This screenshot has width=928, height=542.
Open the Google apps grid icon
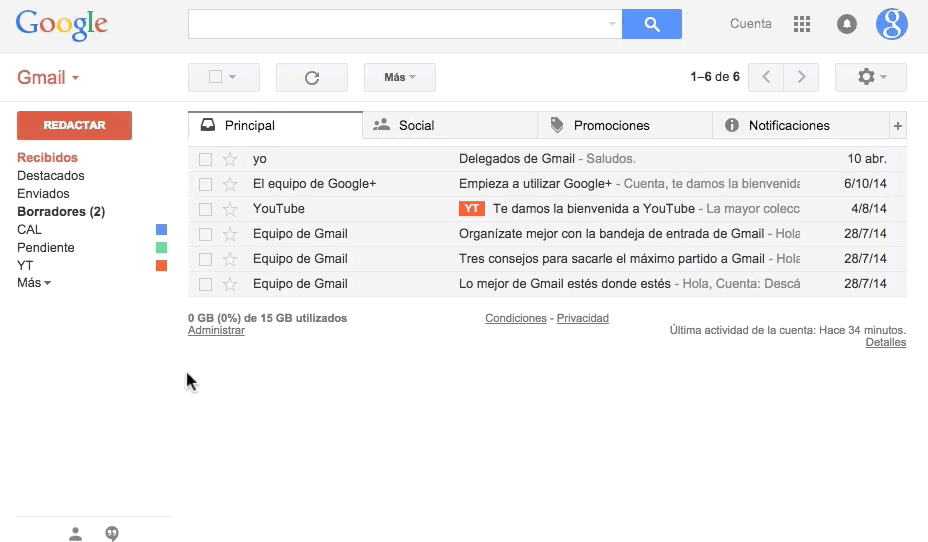pos(801,24)
